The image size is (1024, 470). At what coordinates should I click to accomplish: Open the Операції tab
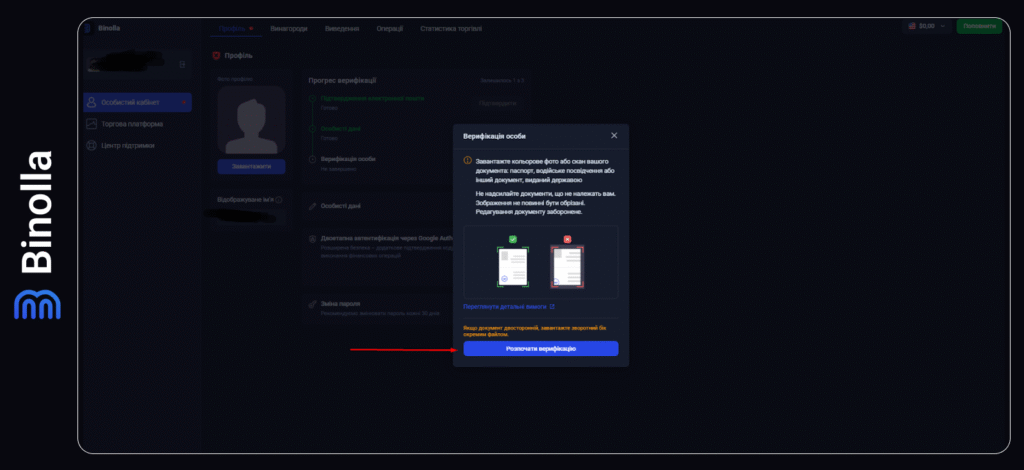(x=390, y=28)
